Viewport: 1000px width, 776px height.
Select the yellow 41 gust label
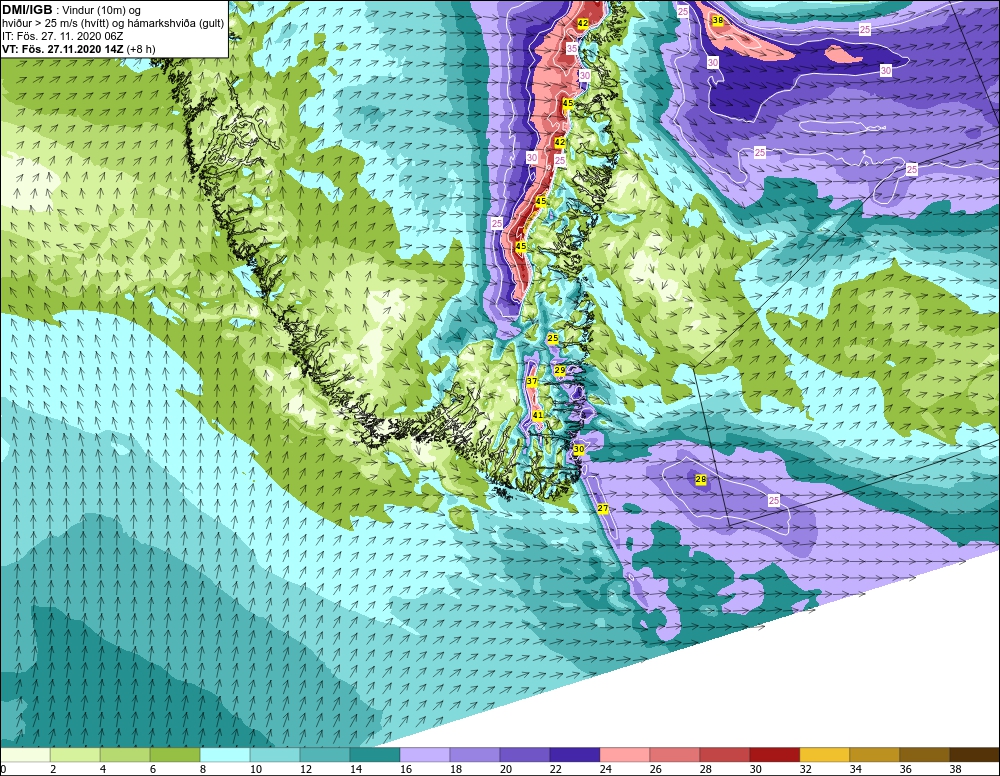(538, 415)
